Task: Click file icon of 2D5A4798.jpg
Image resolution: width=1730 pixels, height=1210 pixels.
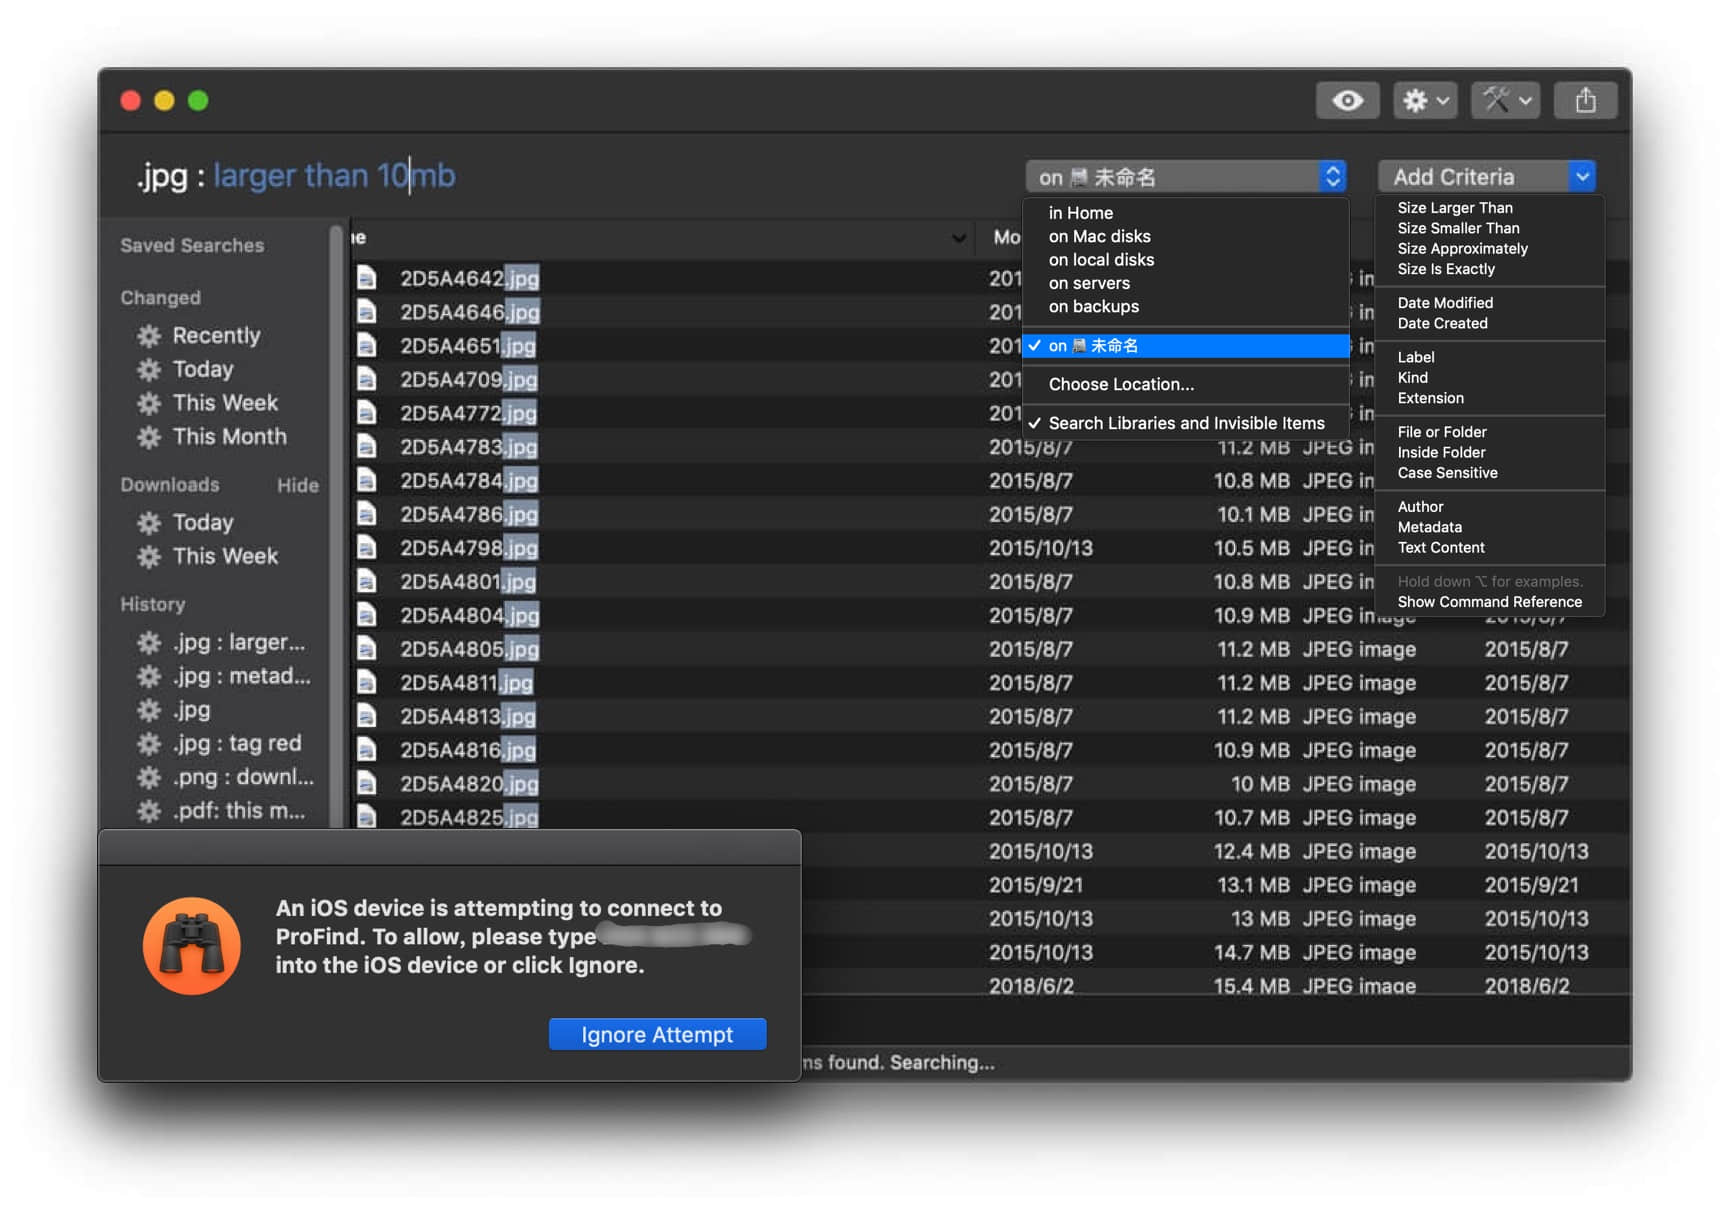Action: tap(367, 548)
